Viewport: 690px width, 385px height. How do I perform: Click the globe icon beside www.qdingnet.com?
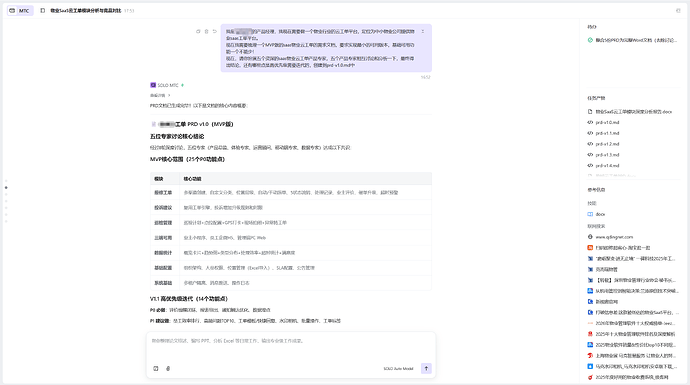[x=590, y=237]
